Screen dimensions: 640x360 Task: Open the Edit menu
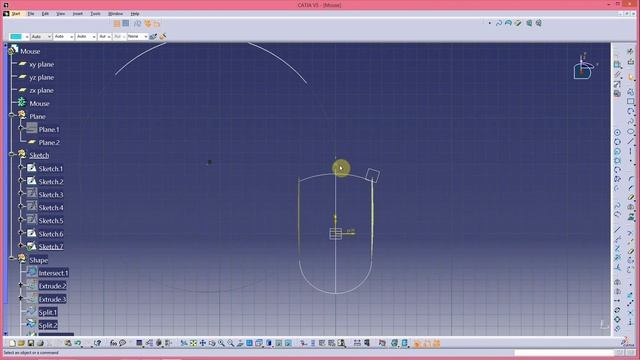coord(45,13)
